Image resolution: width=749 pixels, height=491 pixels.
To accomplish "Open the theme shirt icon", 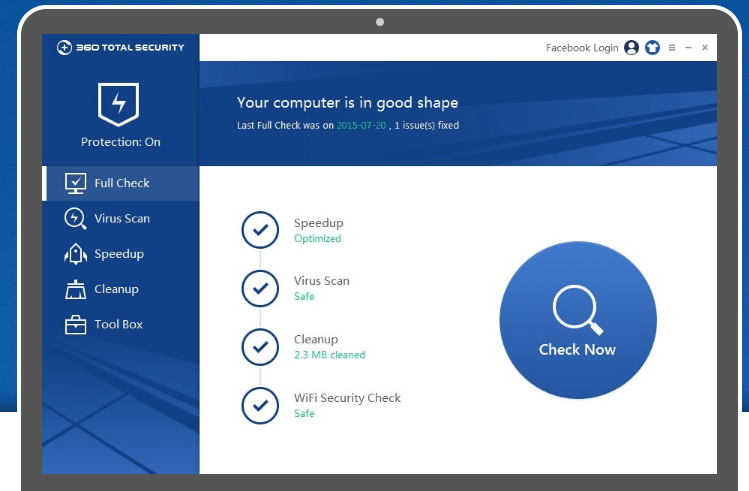I will [653, 47].
